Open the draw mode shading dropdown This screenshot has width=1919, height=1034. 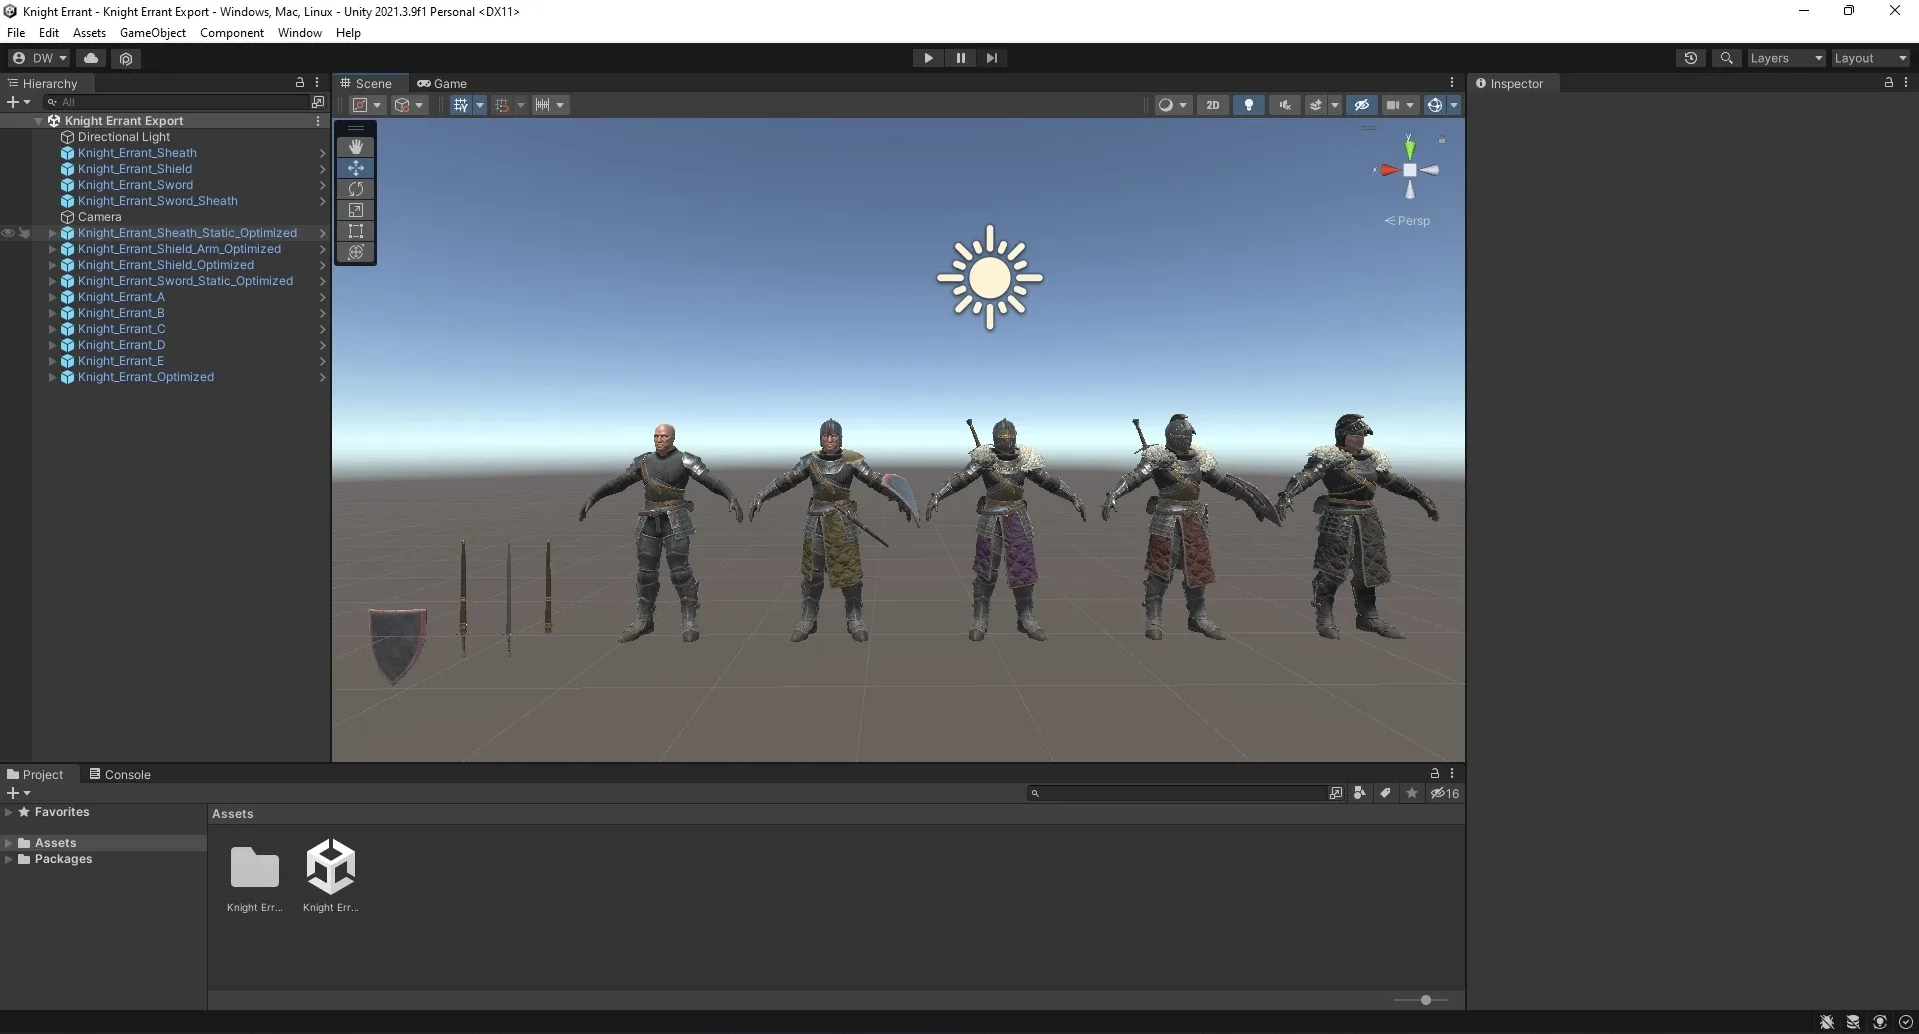tap(1172, 105)
